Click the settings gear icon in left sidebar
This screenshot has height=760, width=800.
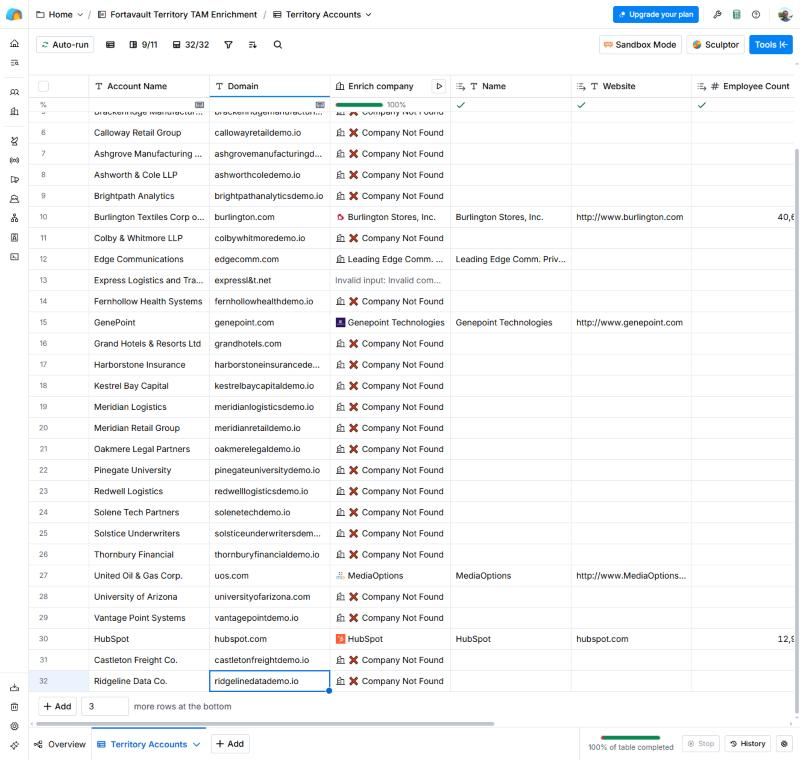pos(14,726)
